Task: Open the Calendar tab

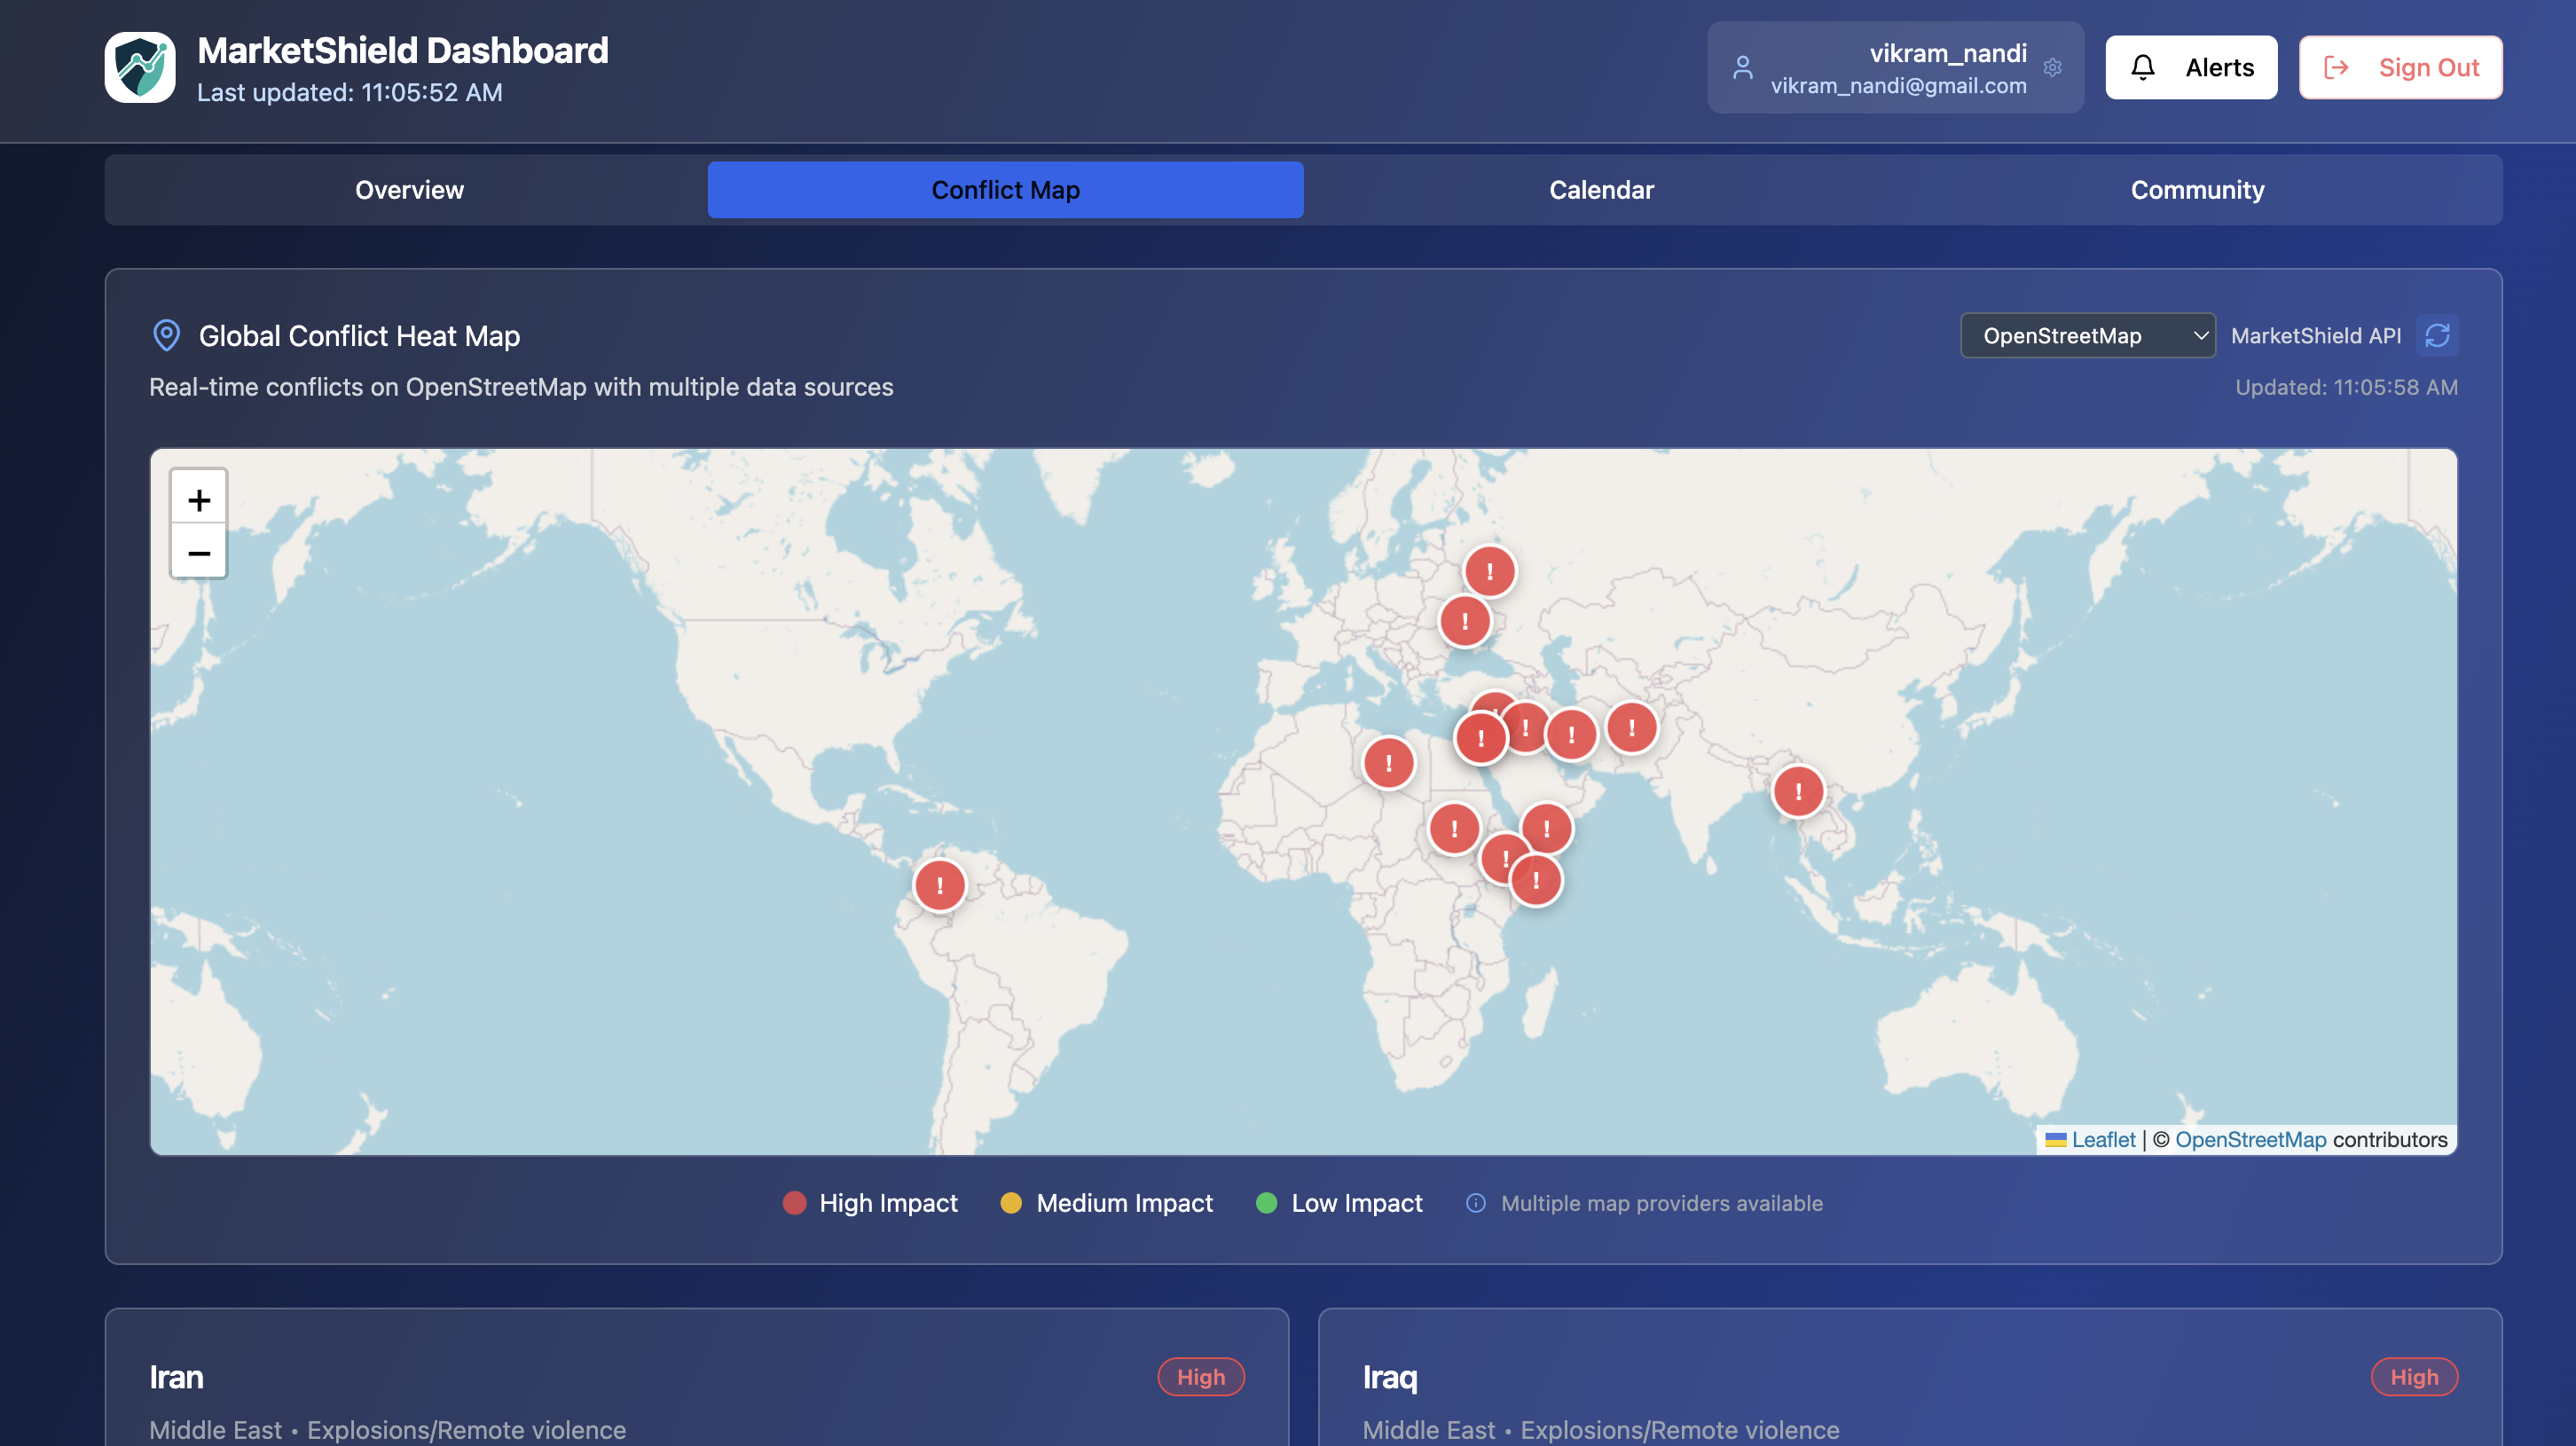Action: click(1600, 190)
